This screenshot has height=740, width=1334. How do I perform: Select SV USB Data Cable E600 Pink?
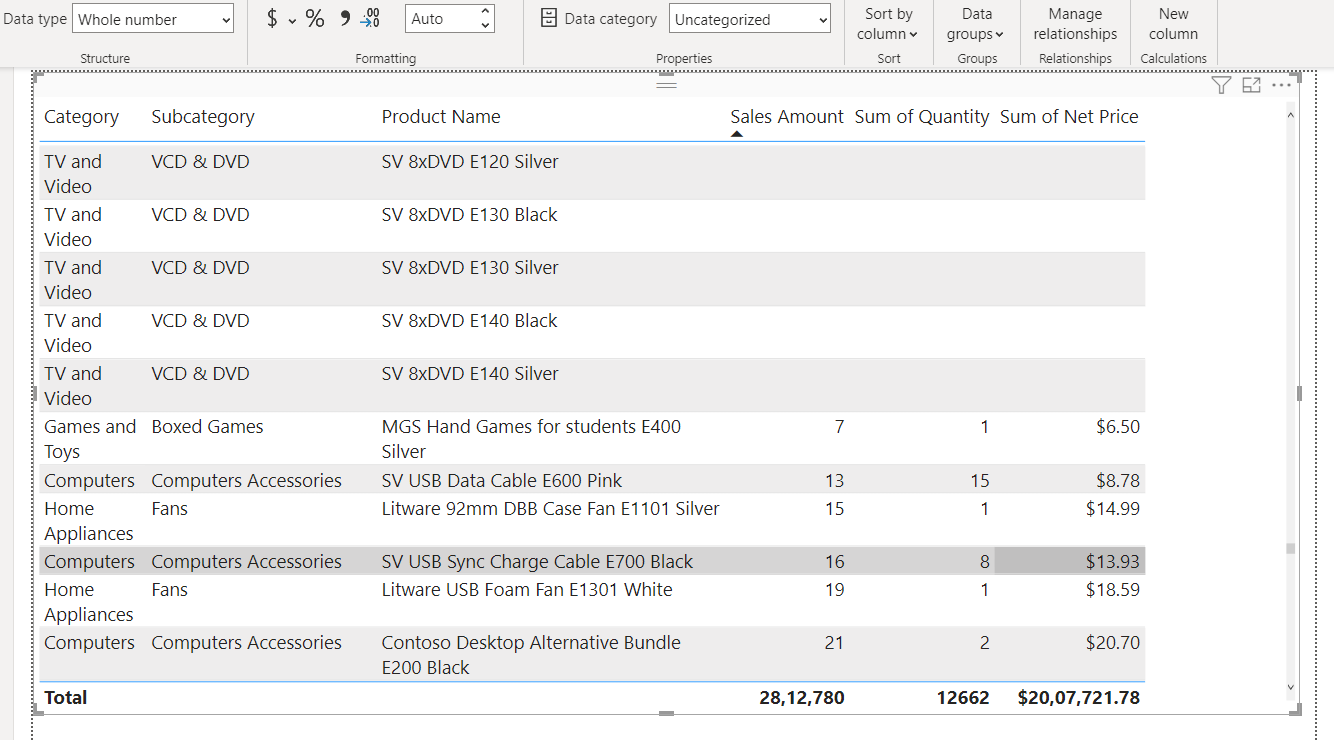(502, 481)
